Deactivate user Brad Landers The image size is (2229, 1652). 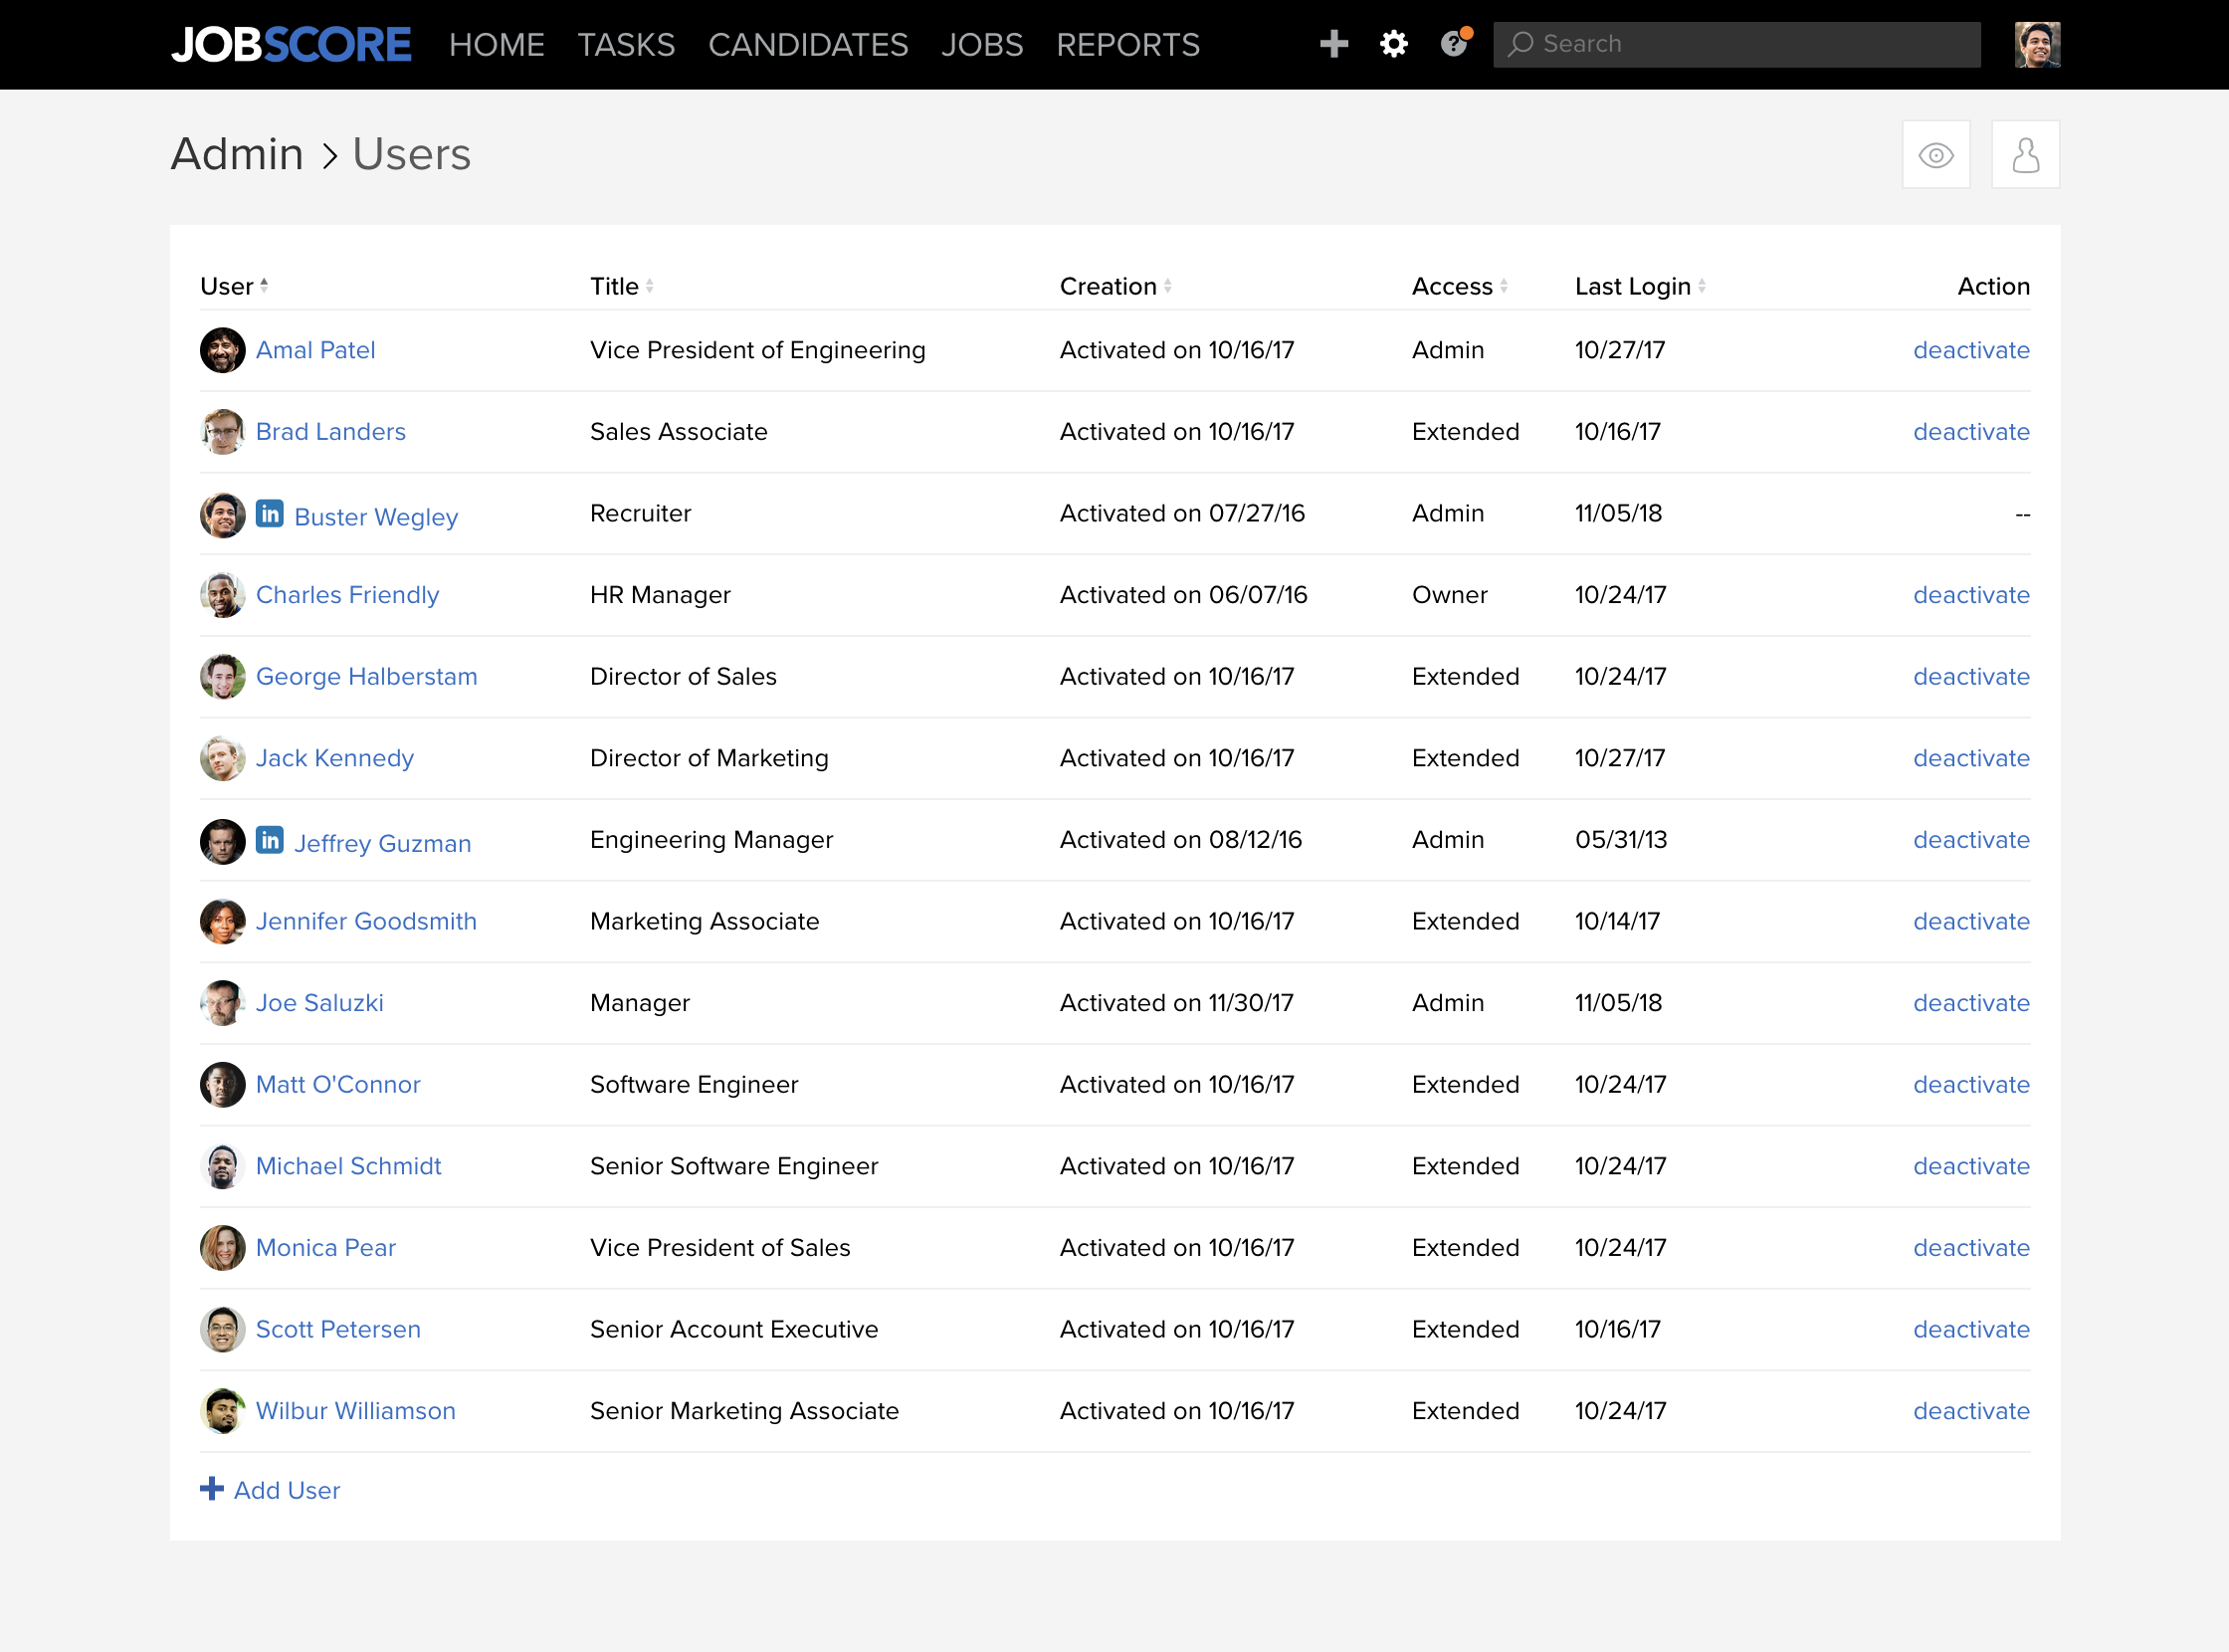[x=1969, y=432]
